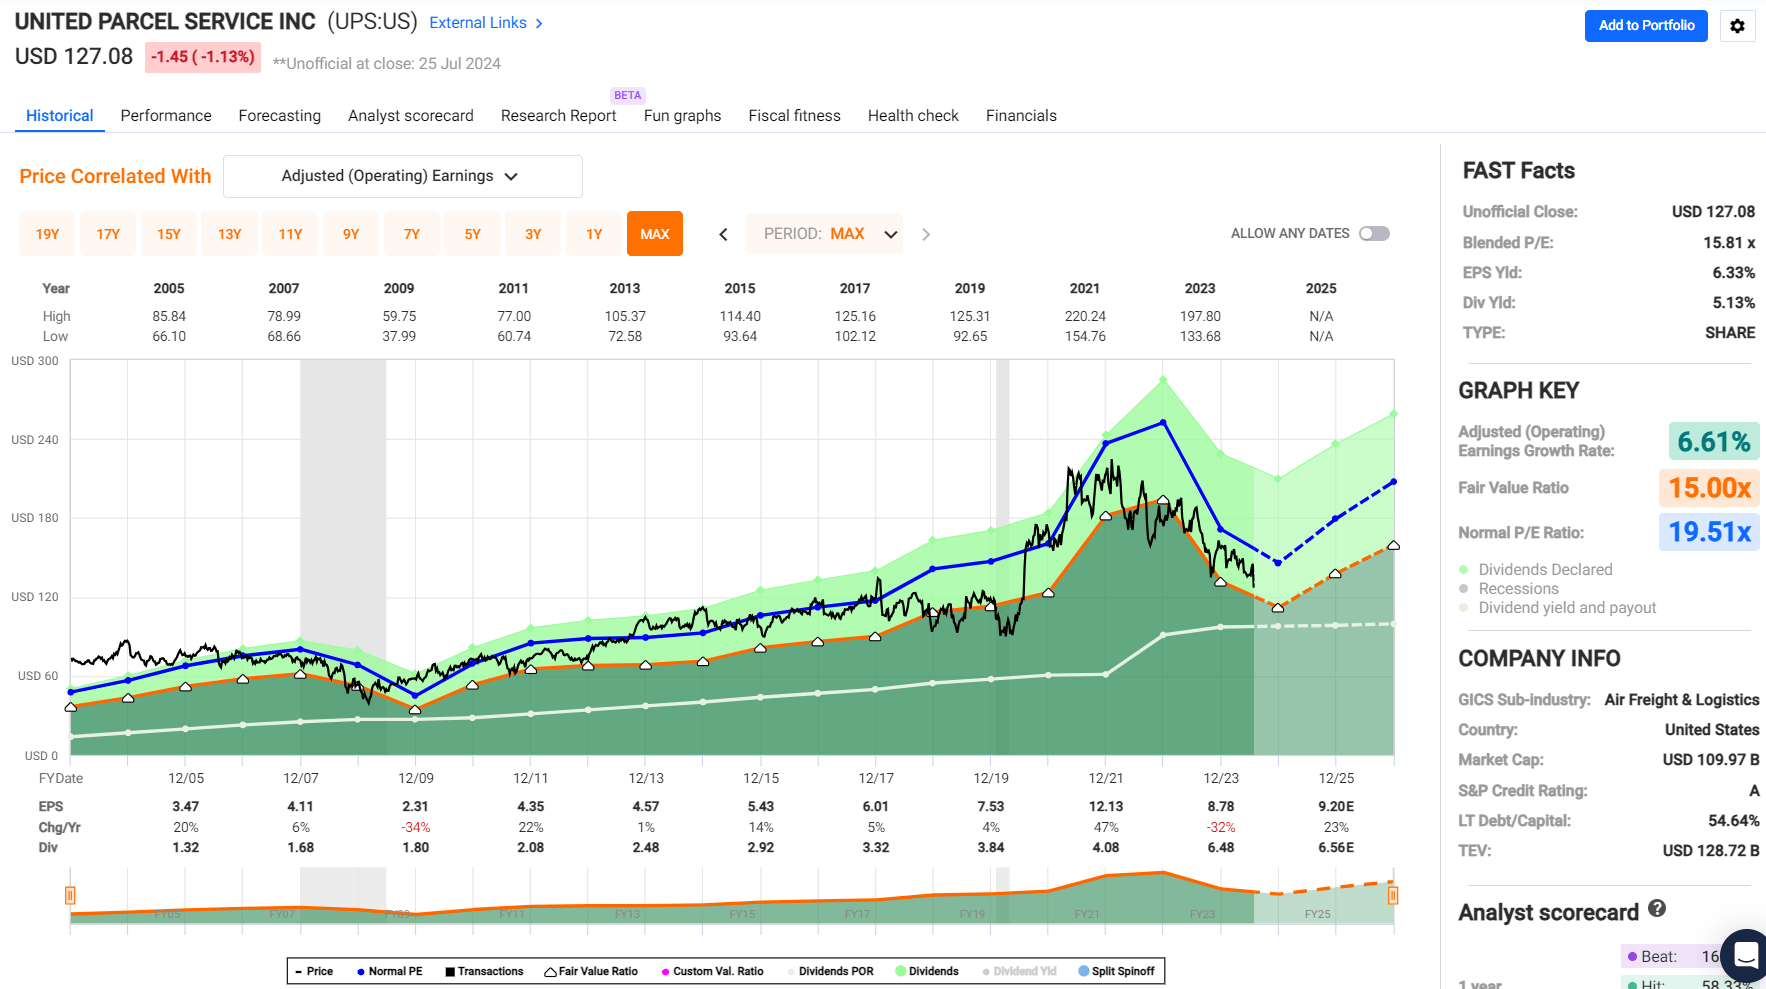1766x989 pixels.
Task: Hide the Dividends series via legend
Action: pyautogui.click(x=926, y=971)
